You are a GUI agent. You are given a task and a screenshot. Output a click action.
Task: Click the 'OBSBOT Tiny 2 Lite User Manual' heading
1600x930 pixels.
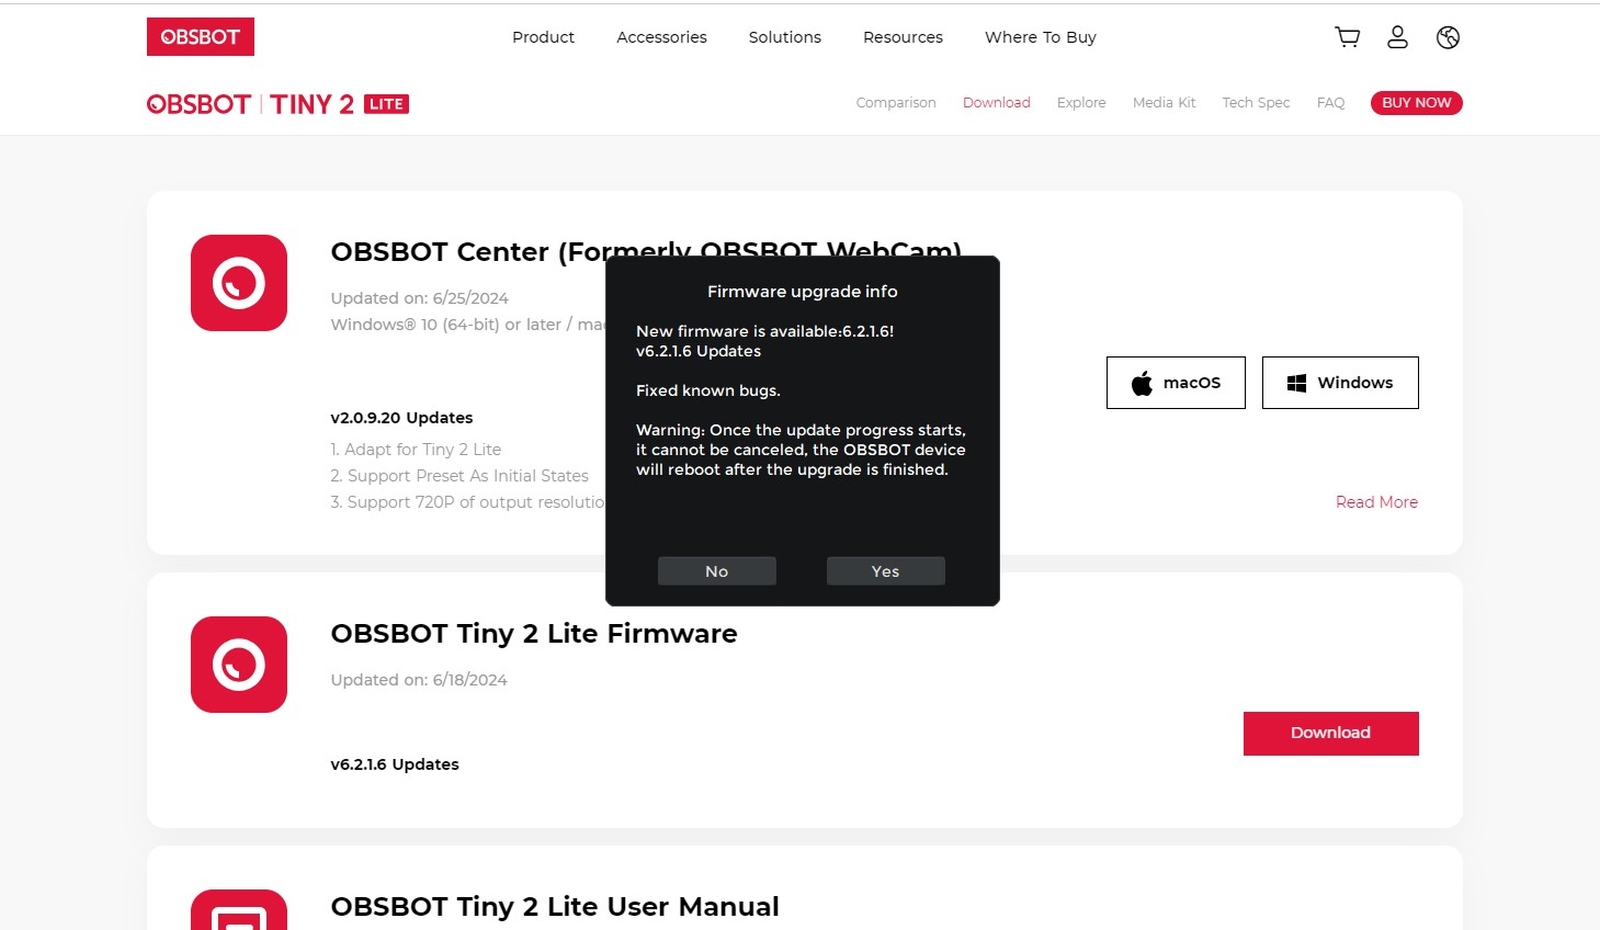coord(555,906)
